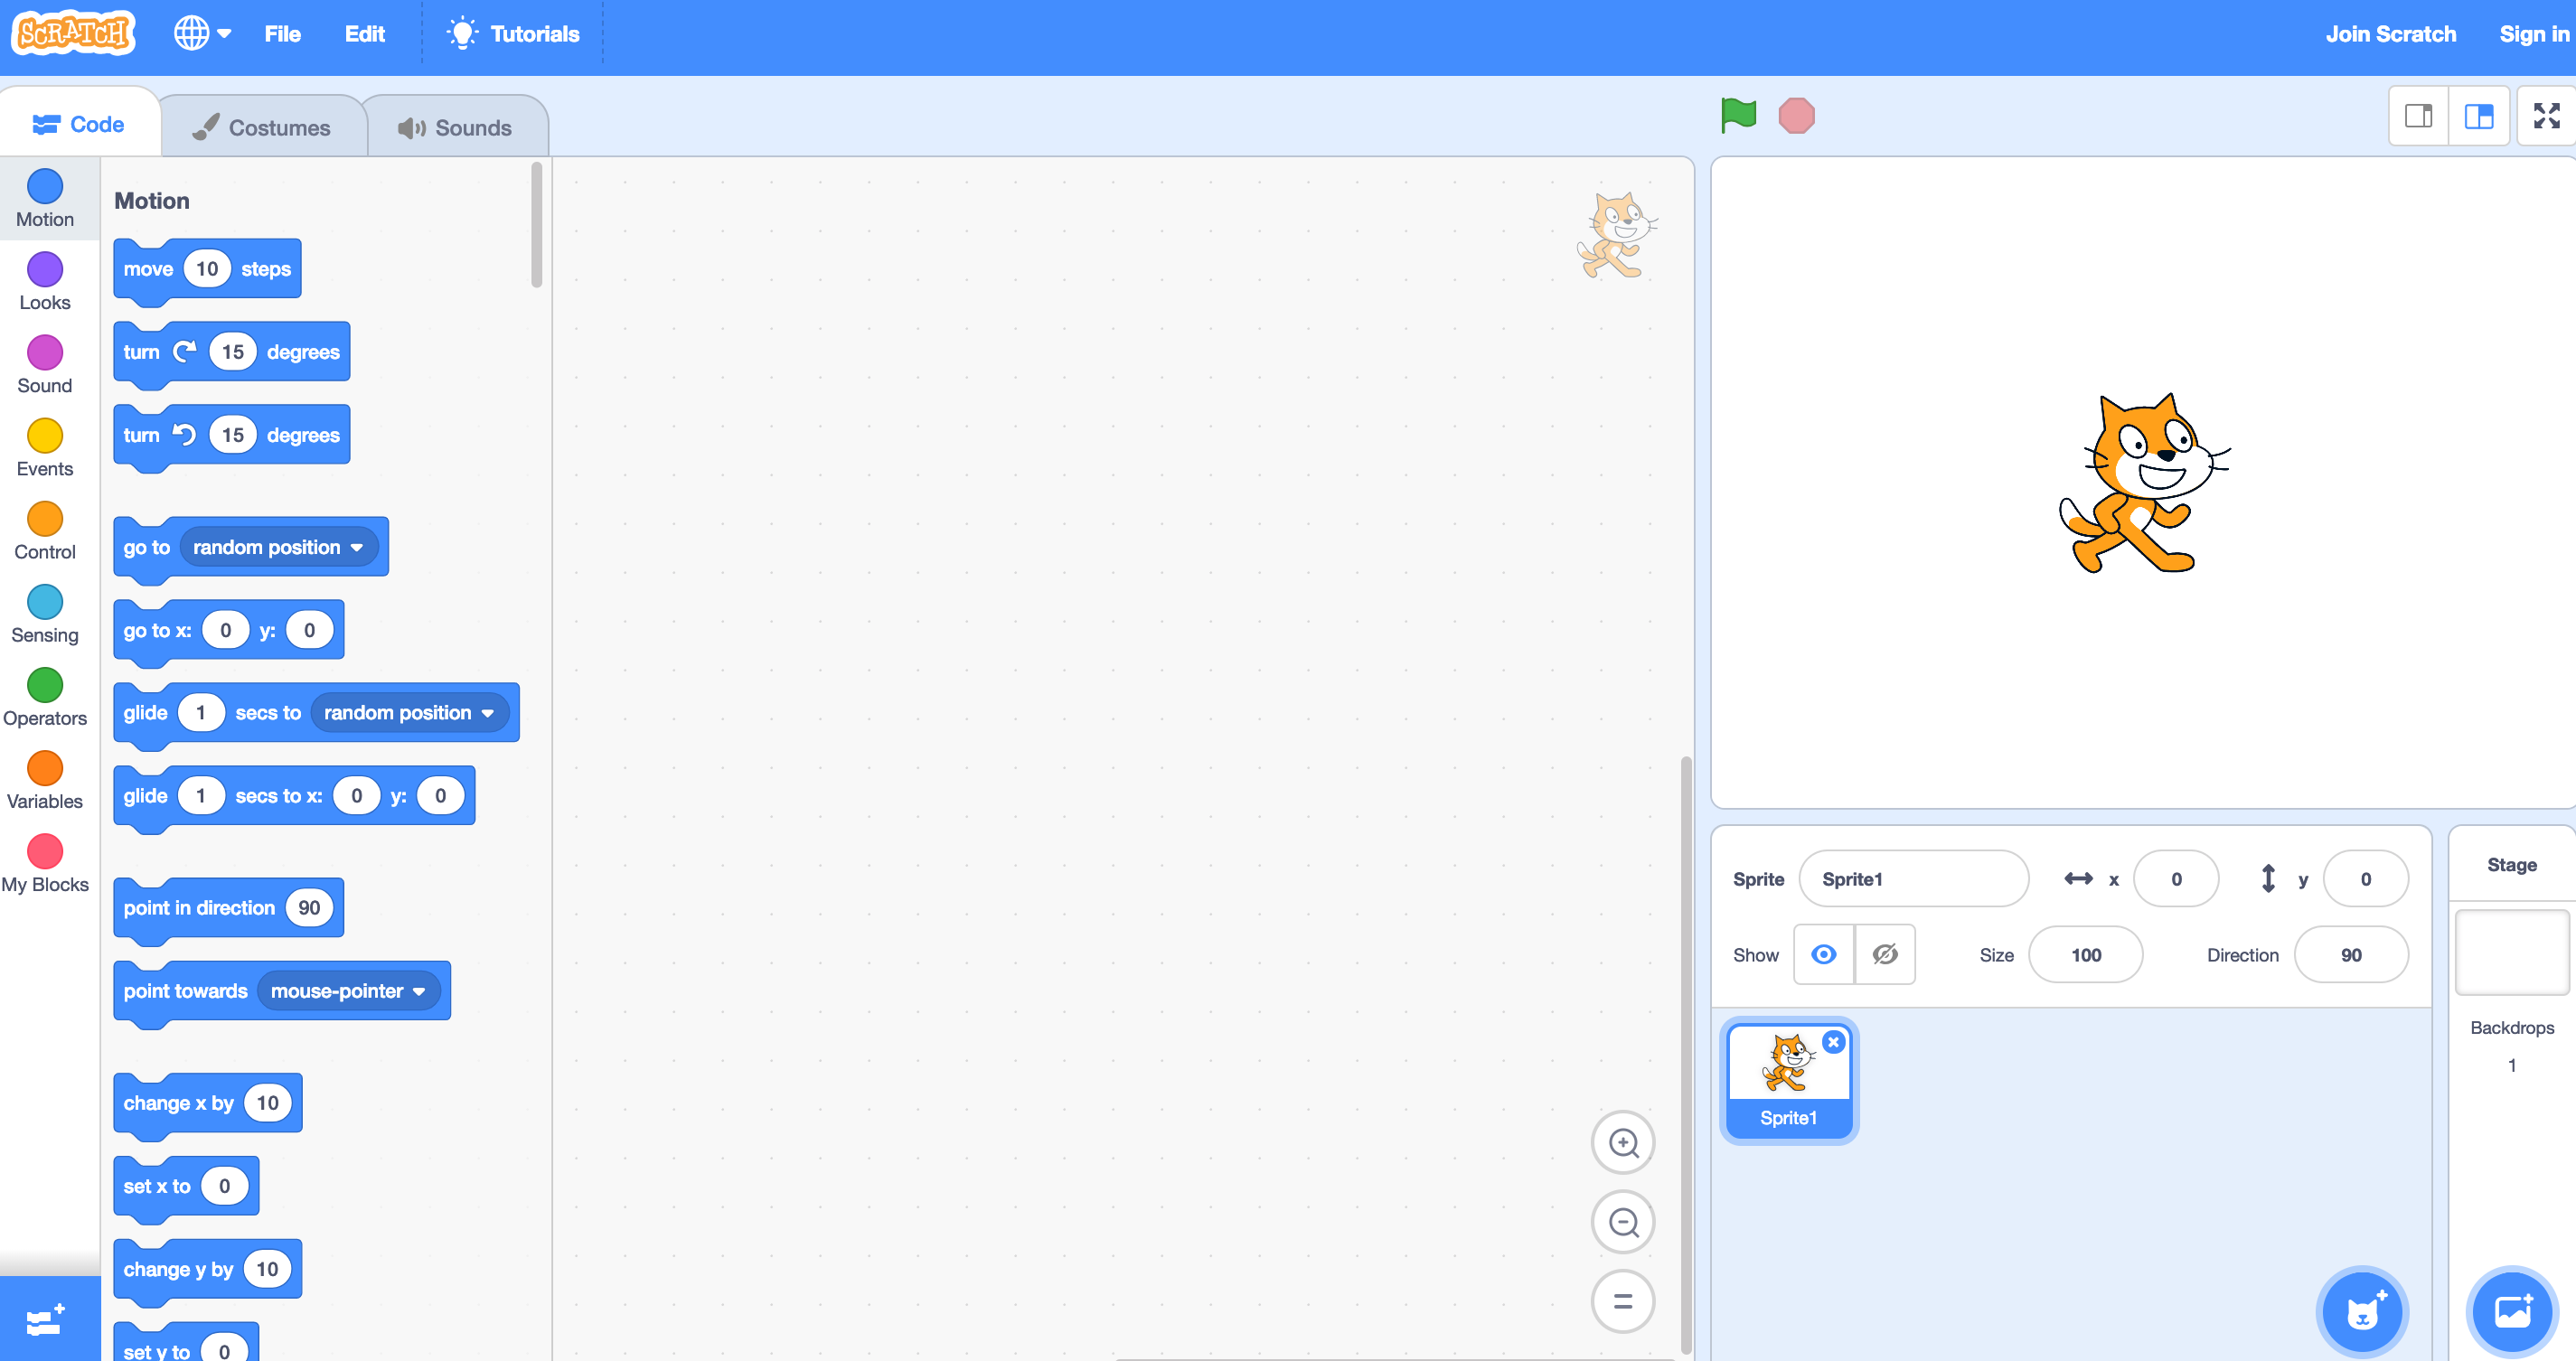This screenshot has height=1361, width=2576.
Task: Enter full screen stage mode
Action: (x=2546, y=116)
